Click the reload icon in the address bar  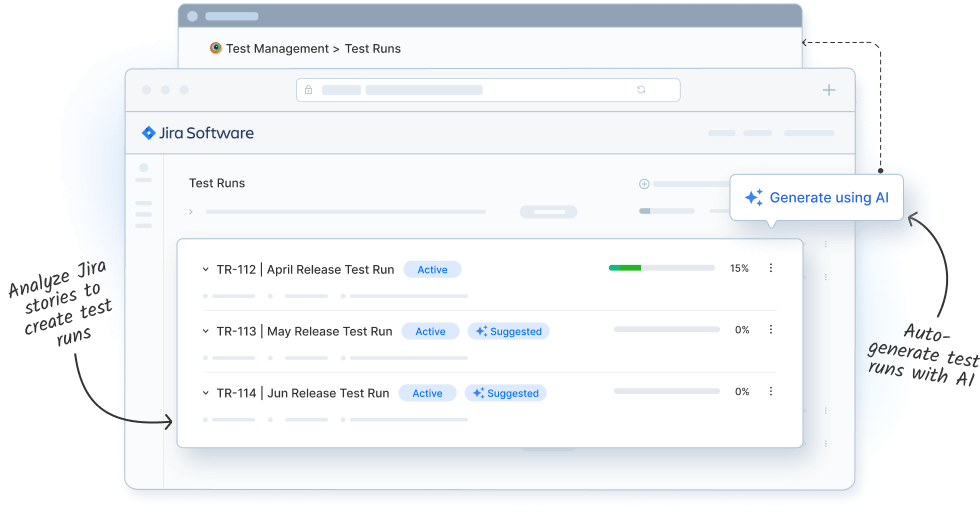coord(641,90)
